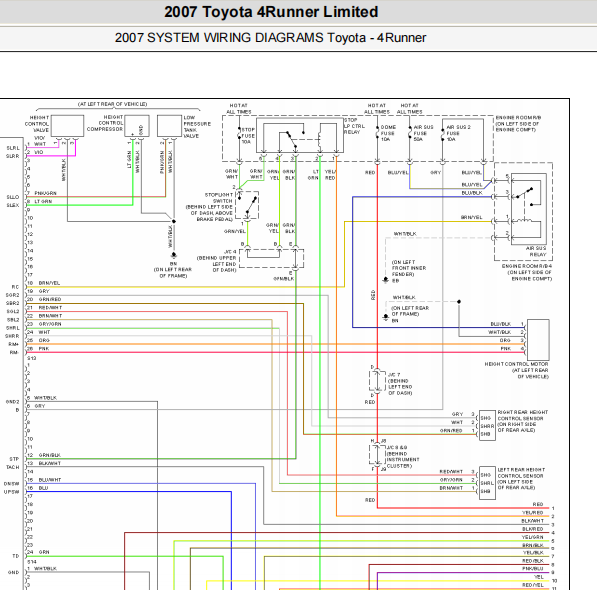This screenshot has width=597, height=590.
Task: Click pin "21 RED/WHT" wire label
Action: [x=44, y=308]
